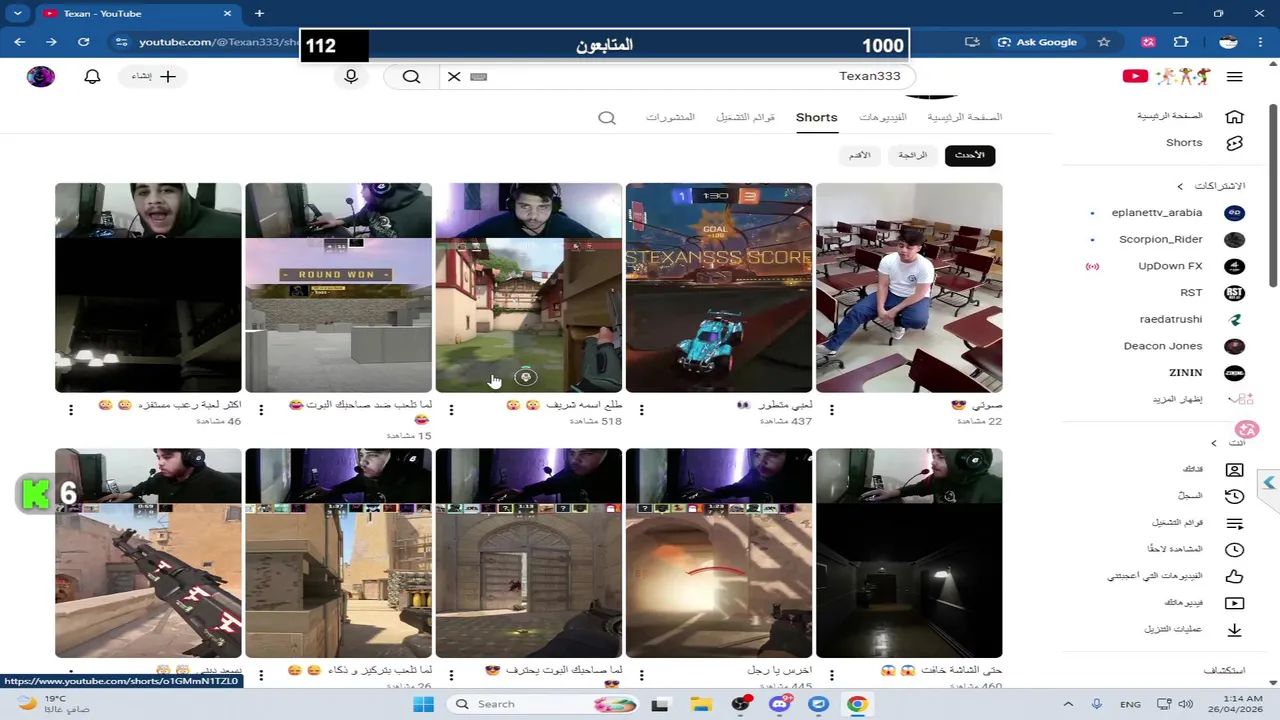Viewport: 1280px width, 720px height.
Task: Start voice search with the microphone icon
Action: (x=351, y=77)
